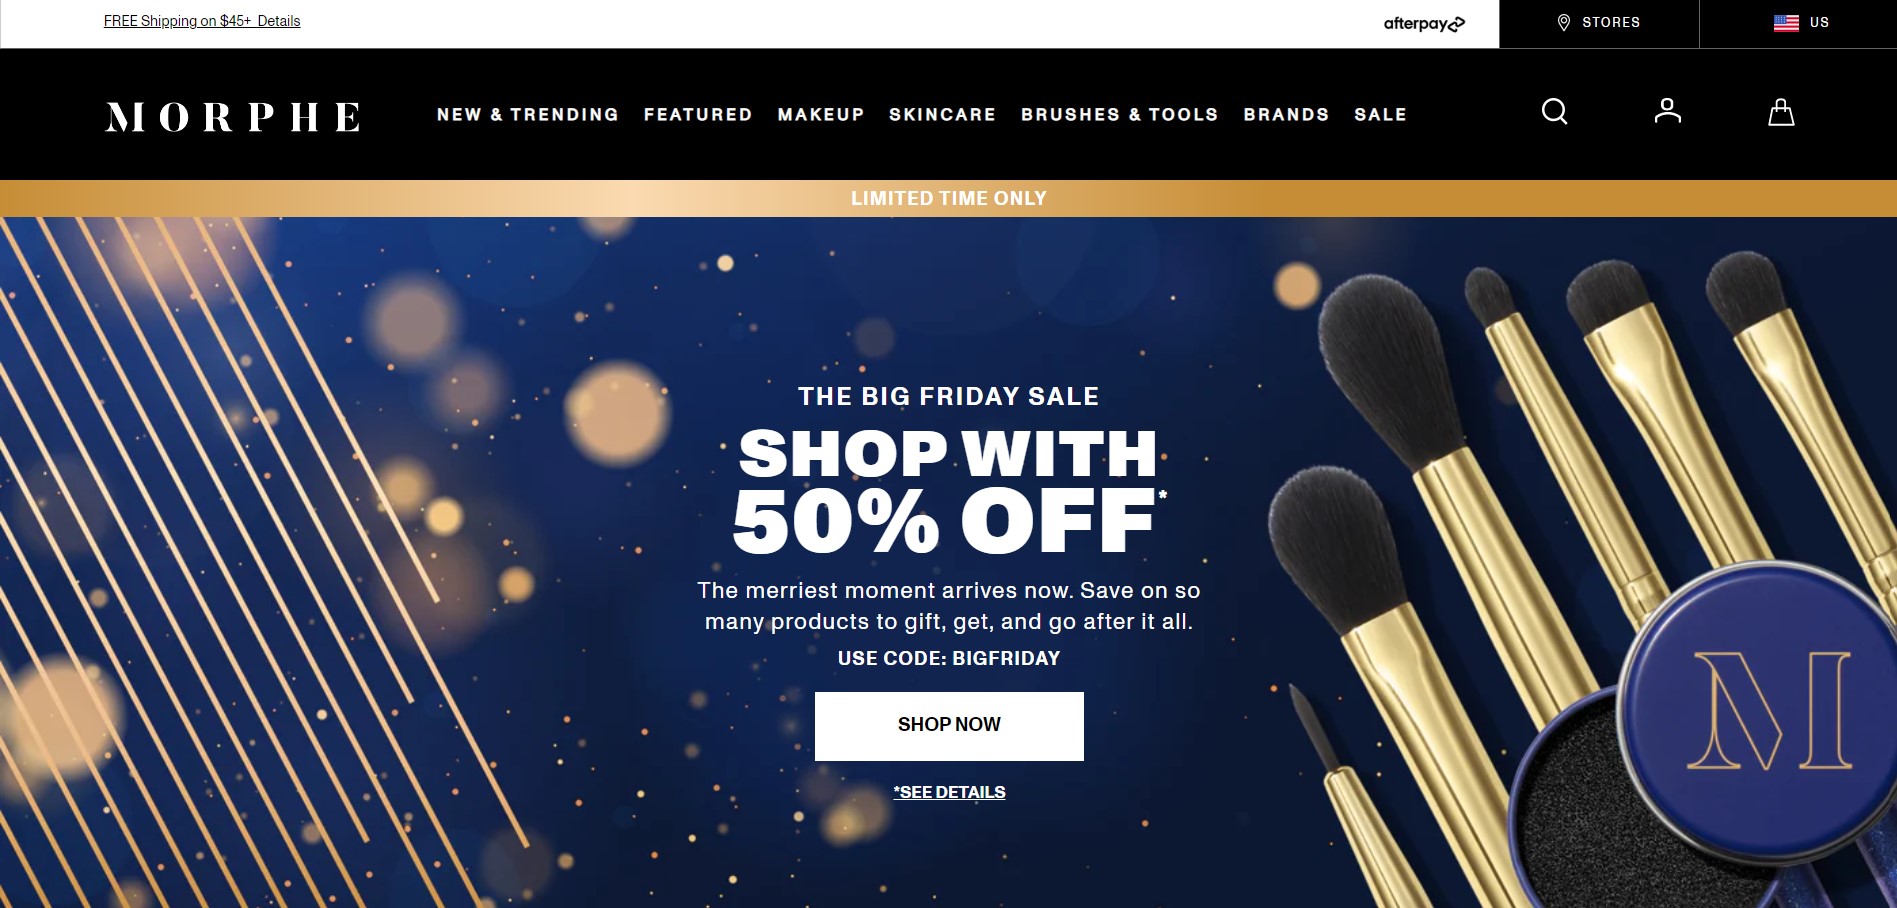Open the New & Trending menu
The height and width of the screenshot is (908, 1897).
coord(528,115)
